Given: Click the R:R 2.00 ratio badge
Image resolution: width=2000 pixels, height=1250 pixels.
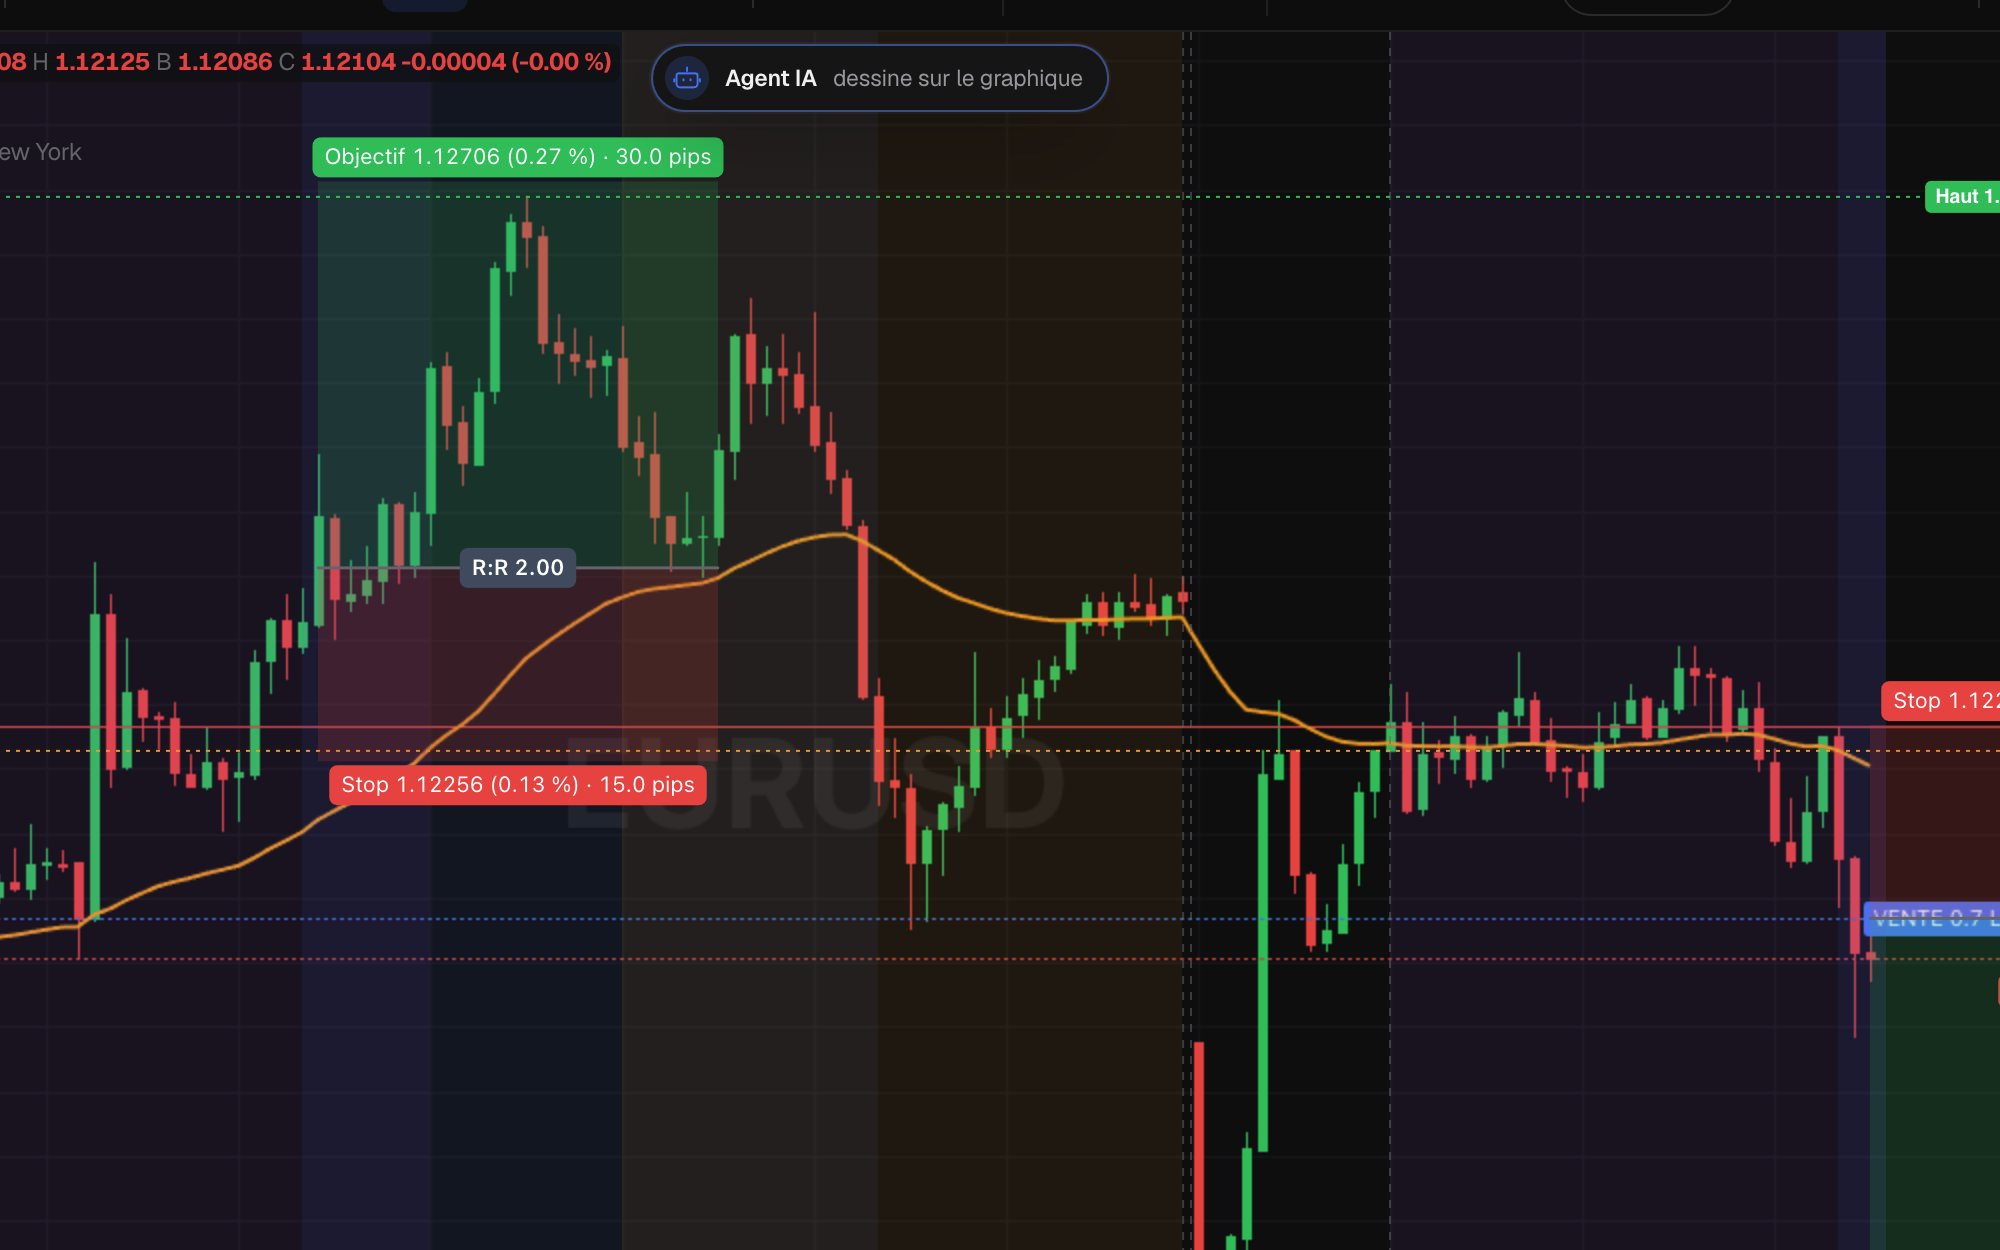Looking at the screenshot, I should click(x=518, y=568).
